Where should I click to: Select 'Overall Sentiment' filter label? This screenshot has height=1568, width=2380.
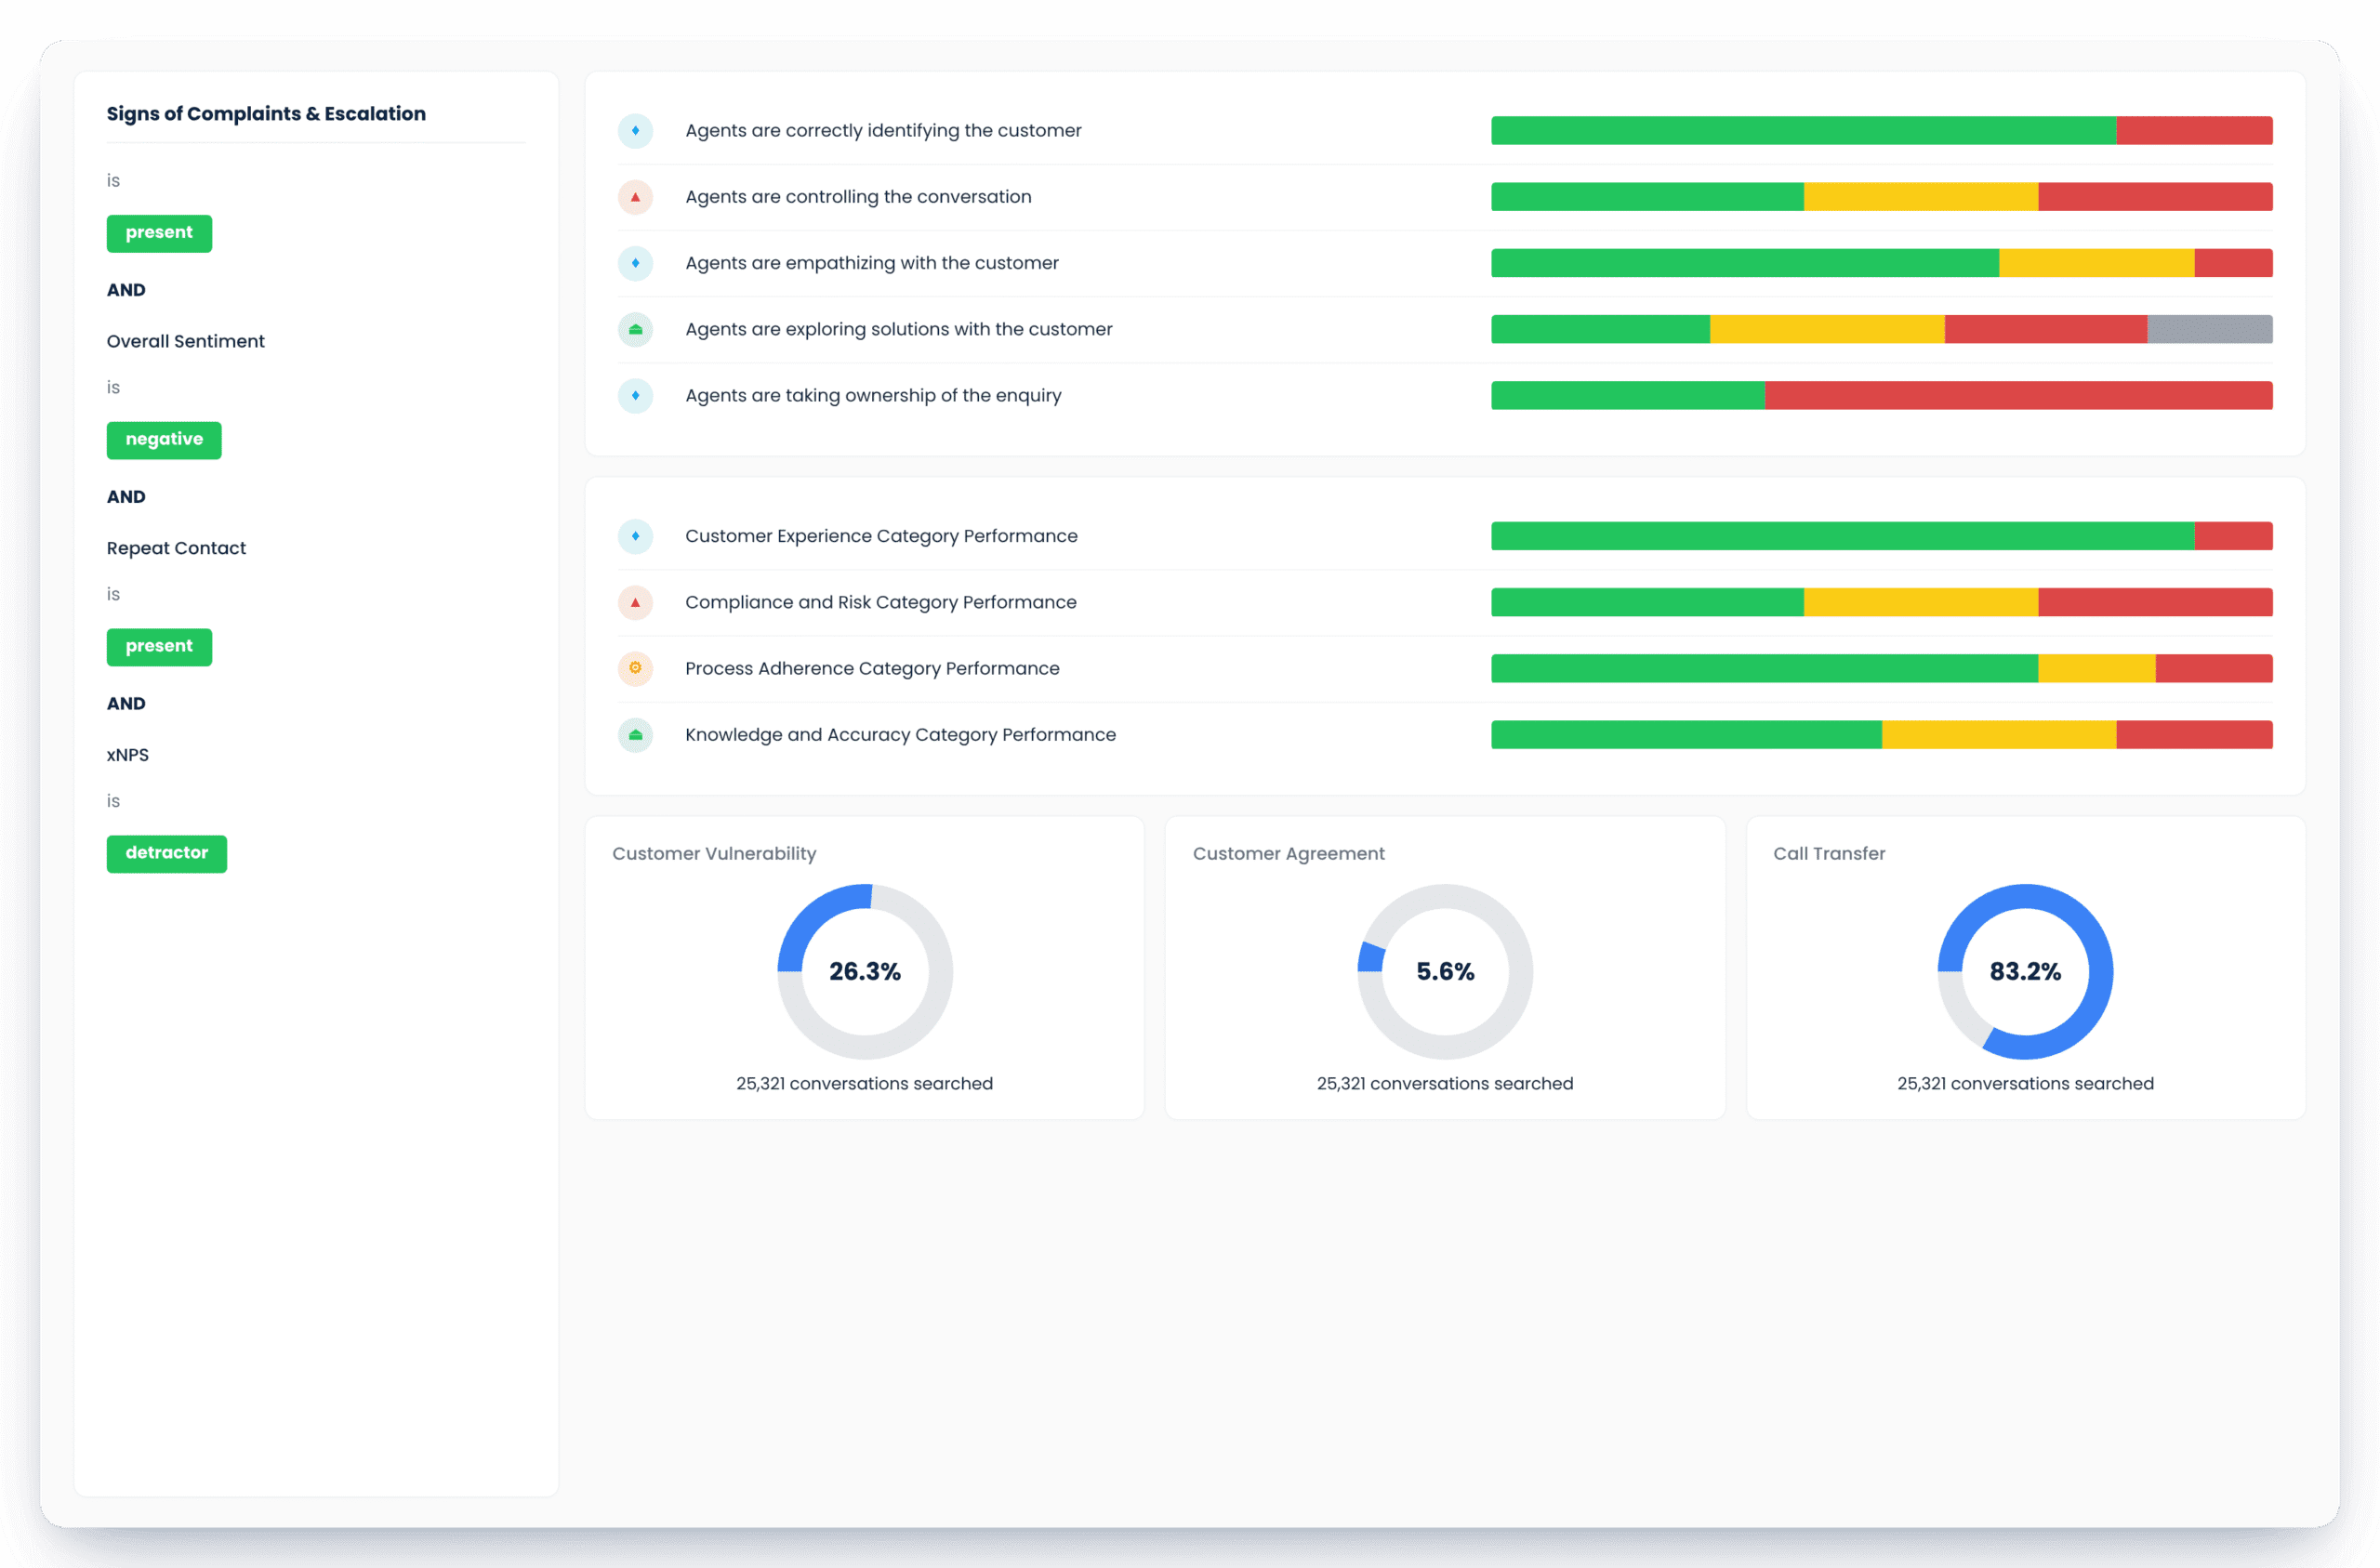pos(186,342)
